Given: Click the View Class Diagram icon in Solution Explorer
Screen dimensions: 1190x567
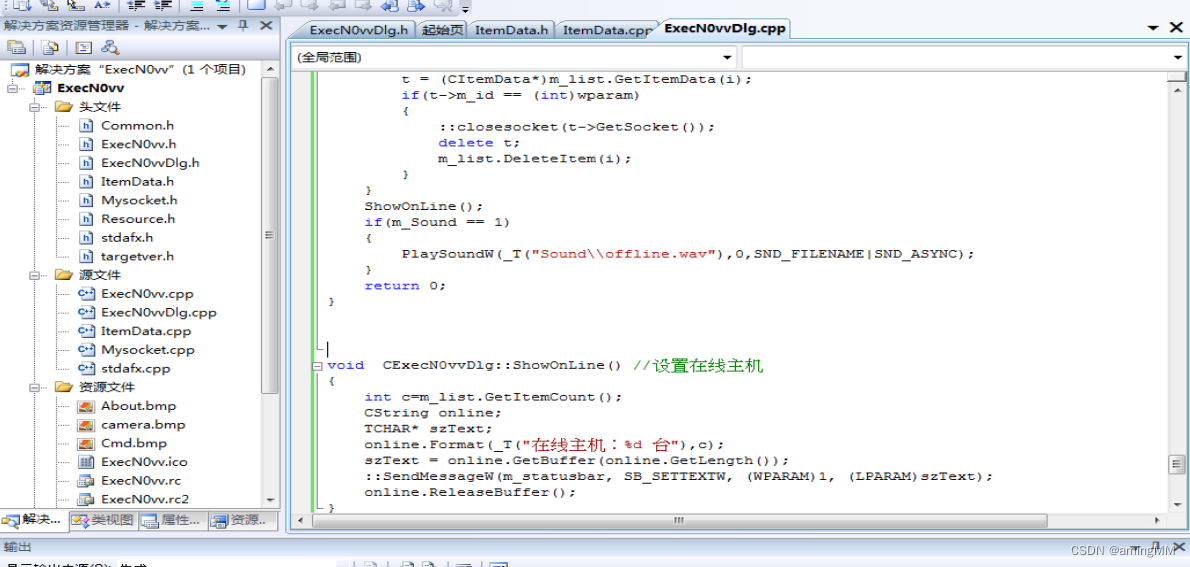Looking at the screenshot, I should (x=111, y=47).
